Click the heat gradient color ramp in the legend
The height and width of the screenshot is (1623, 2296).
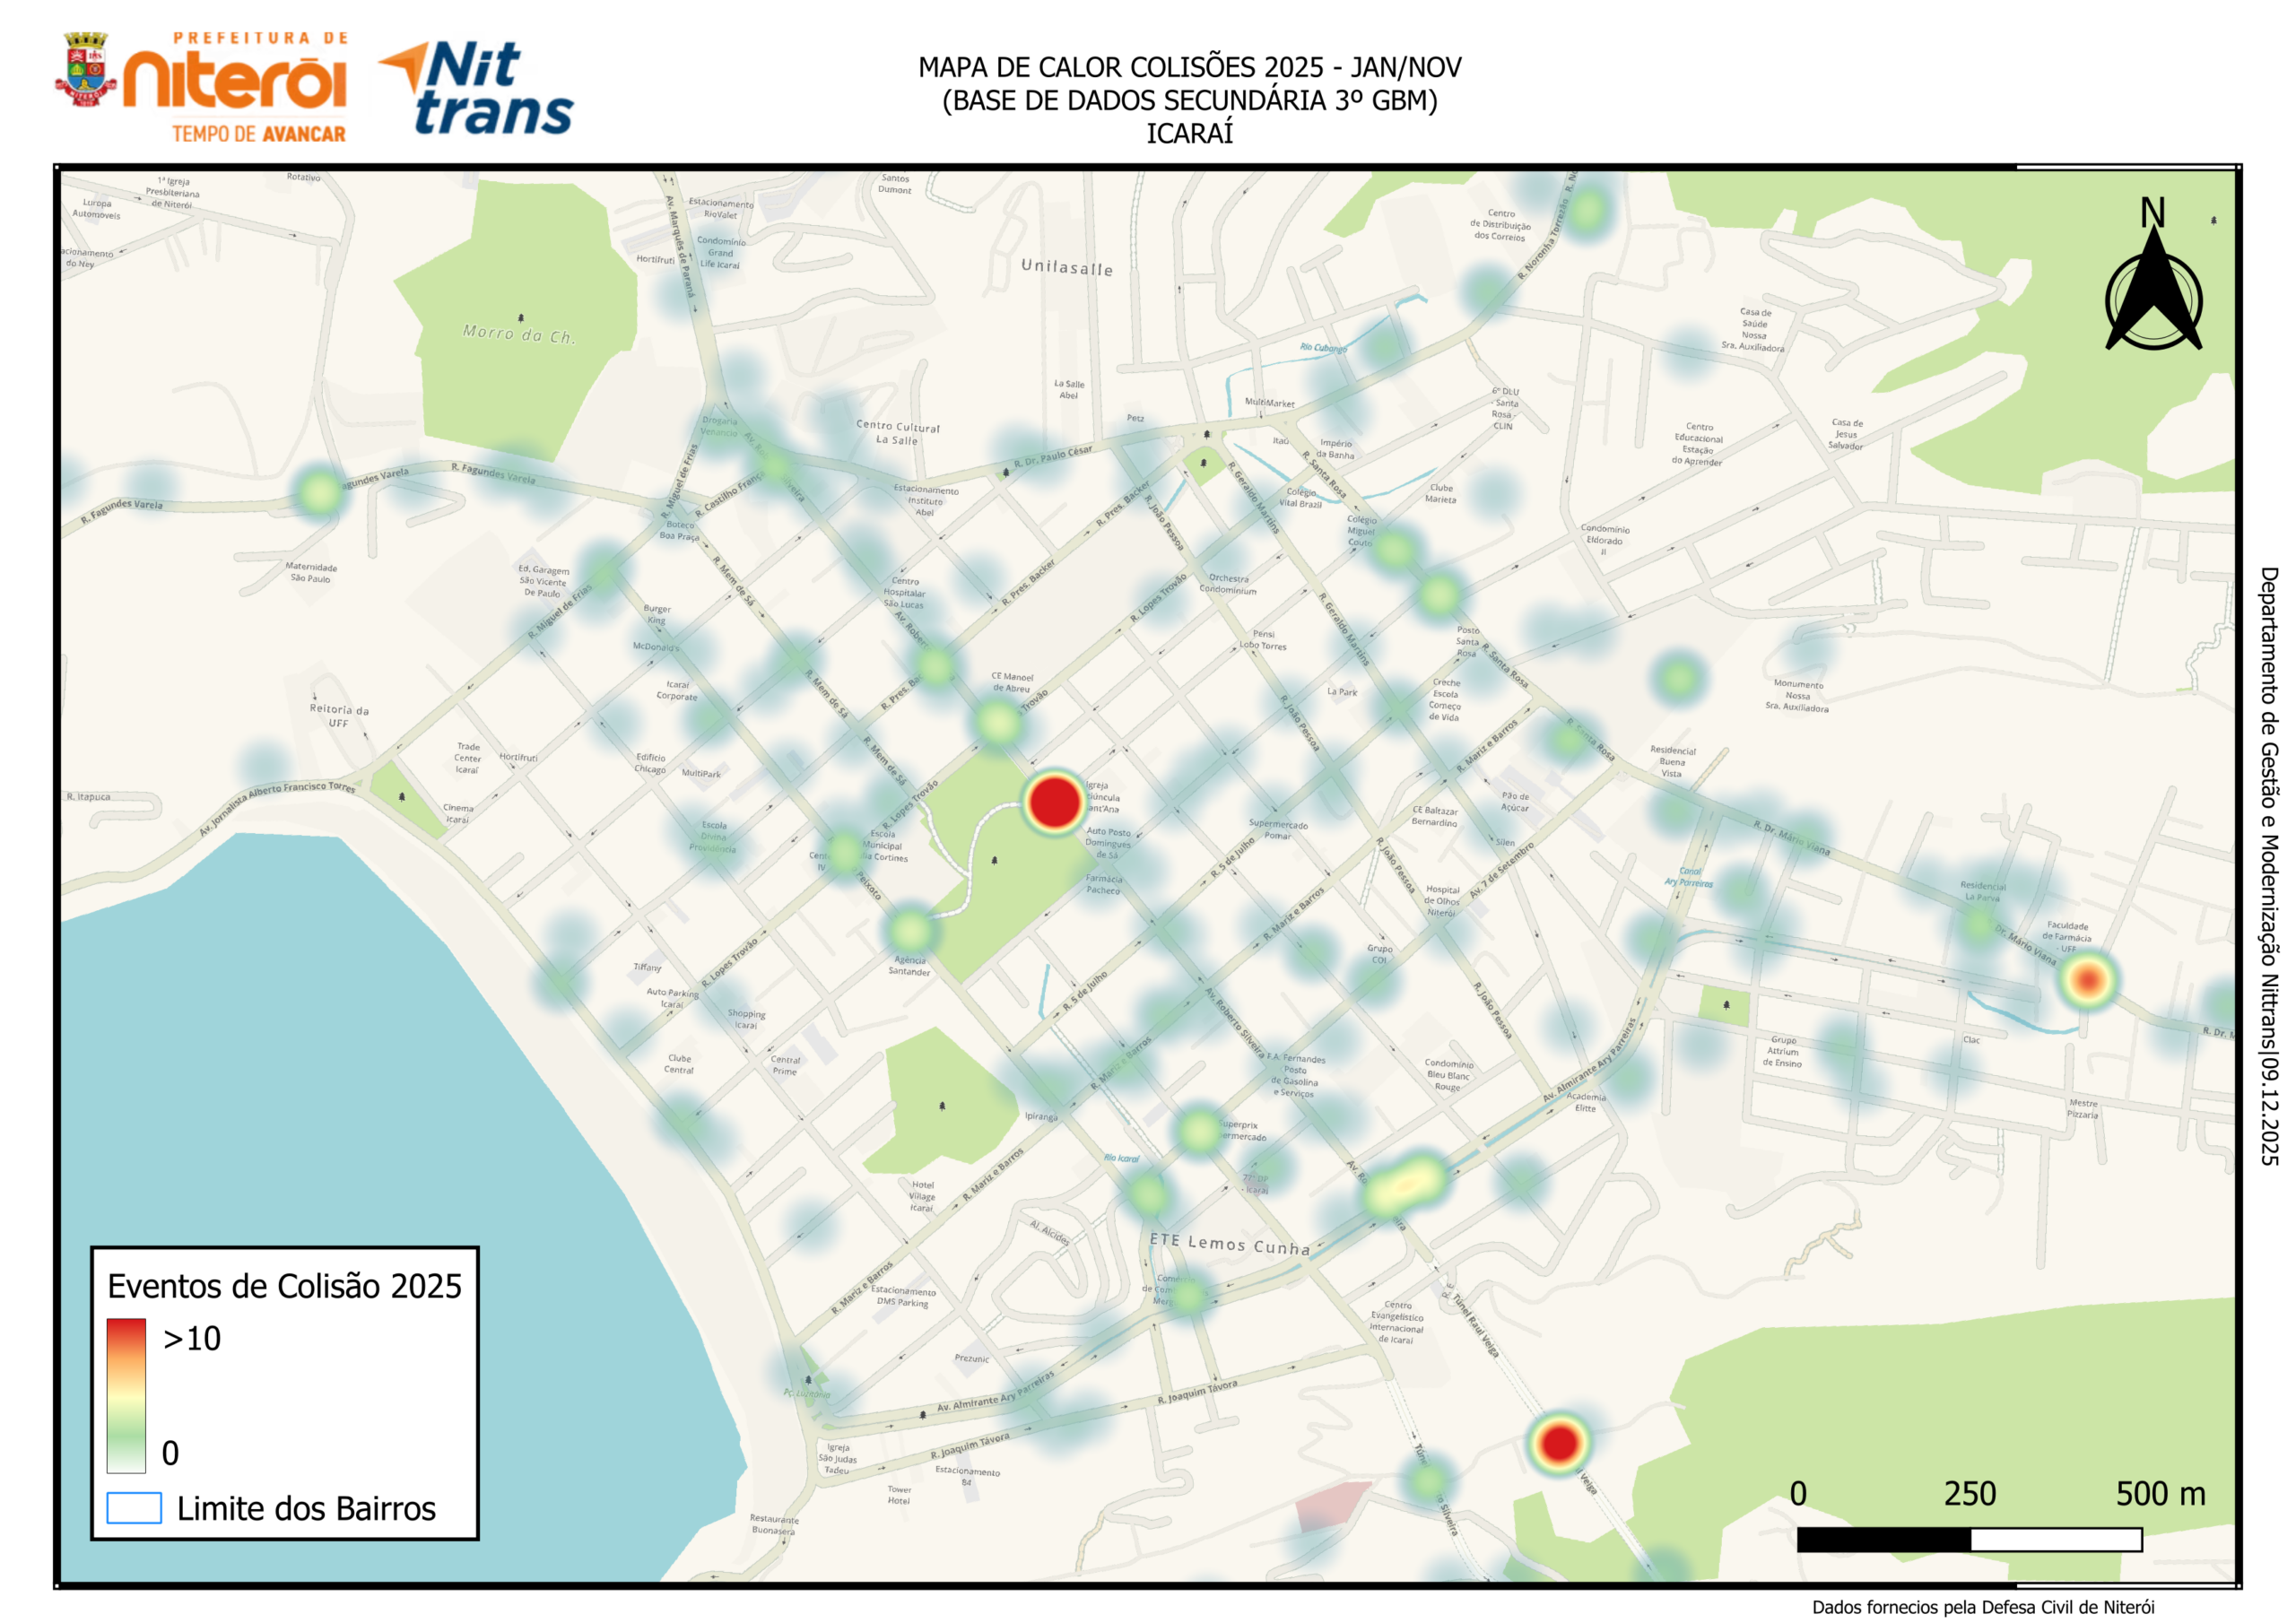pos(127,1395)
